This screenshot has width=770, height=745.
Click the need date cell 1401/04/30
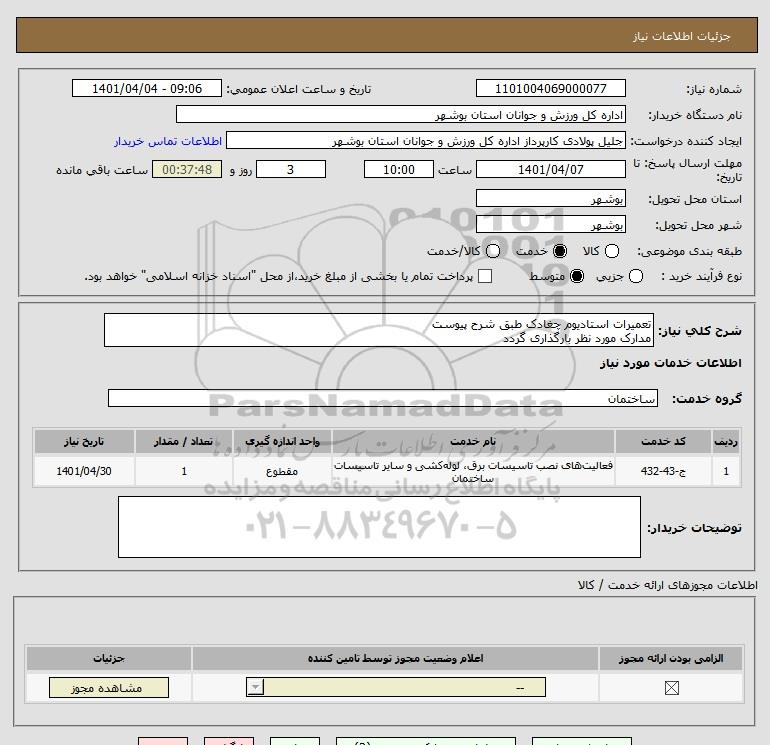pyautogui.click(x=84, y=471)
